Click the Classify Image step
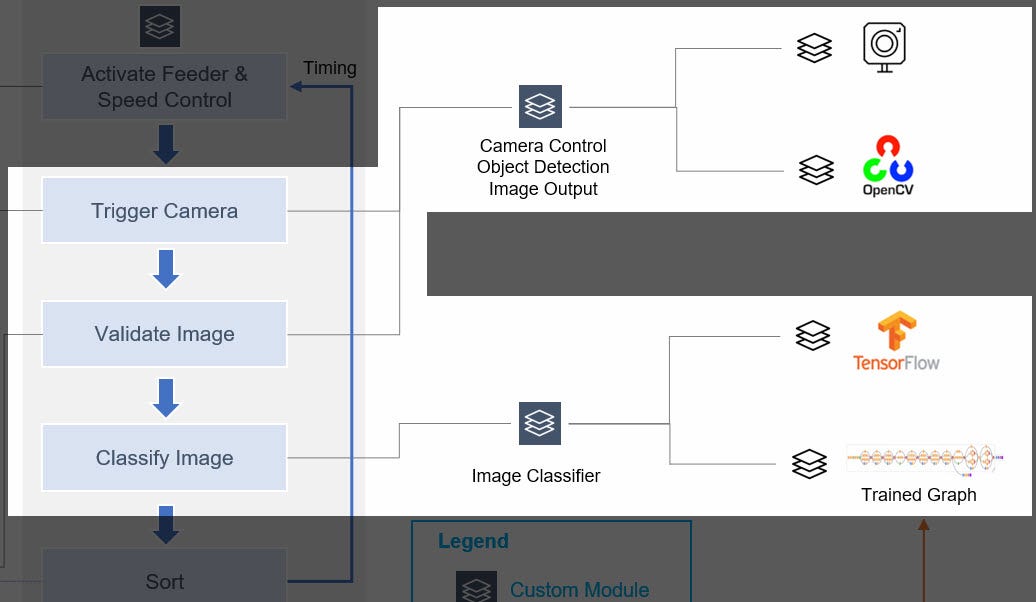Image resolution: width=1036 pixels, height=602 pixels. click(164, 457)
